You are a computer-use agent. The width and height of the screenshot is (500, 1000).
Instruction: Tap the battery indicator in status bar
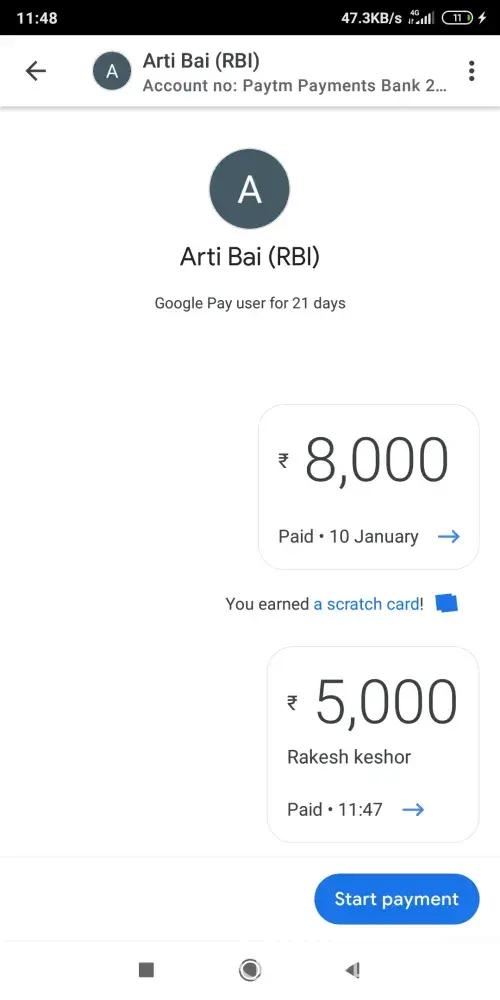pyautogui.click(x=457, y=18)
